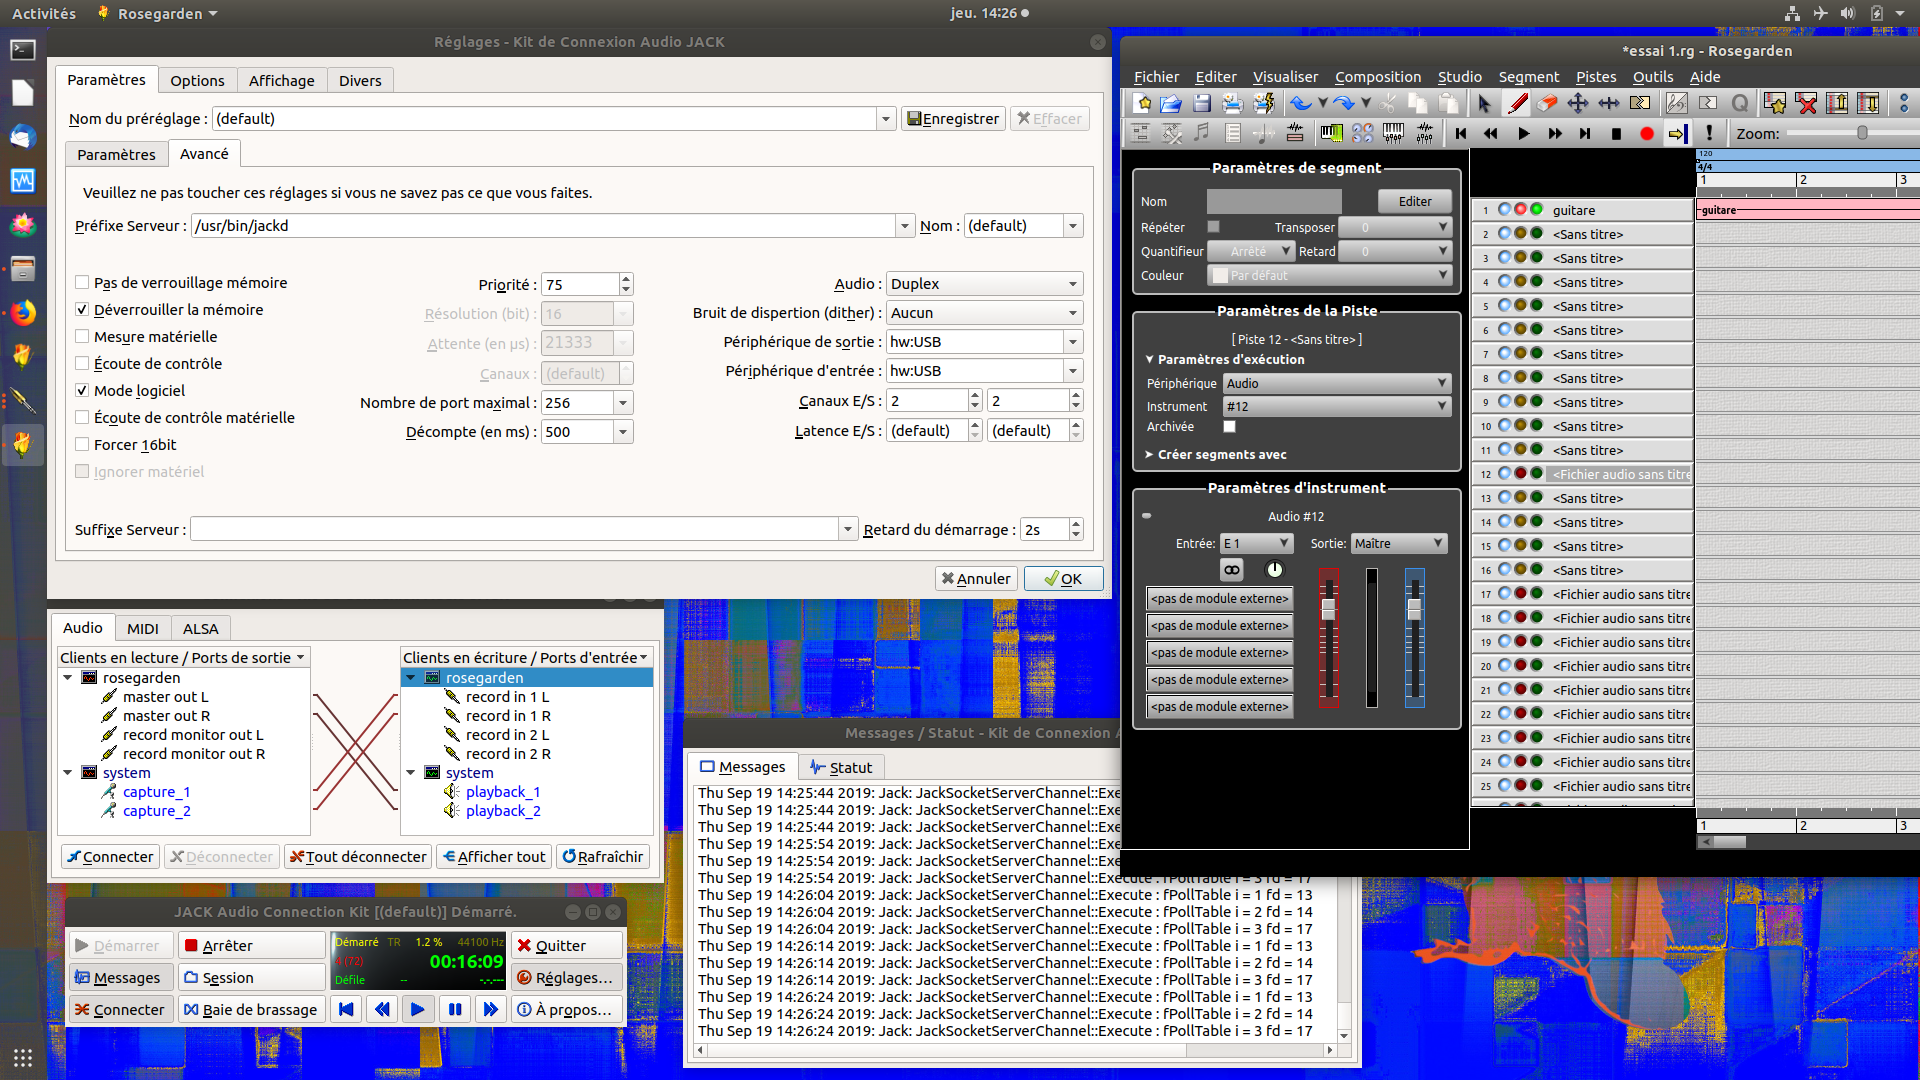The width and height of the screenshot is (1920, 1080).
Task: Click the OK button in Réglages
Action: click(1062, 579)
